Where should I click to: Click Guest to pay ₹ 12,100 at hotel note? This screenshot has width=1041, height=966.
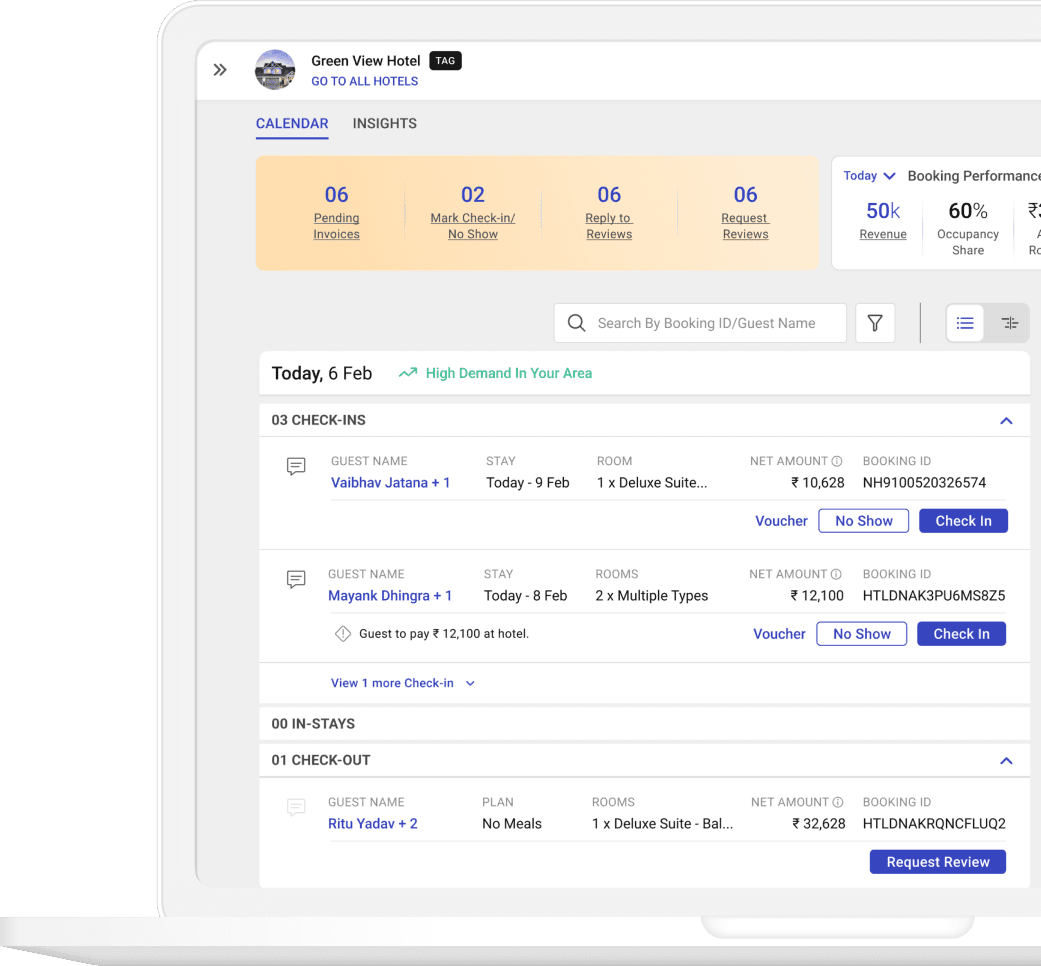(443, 634)
